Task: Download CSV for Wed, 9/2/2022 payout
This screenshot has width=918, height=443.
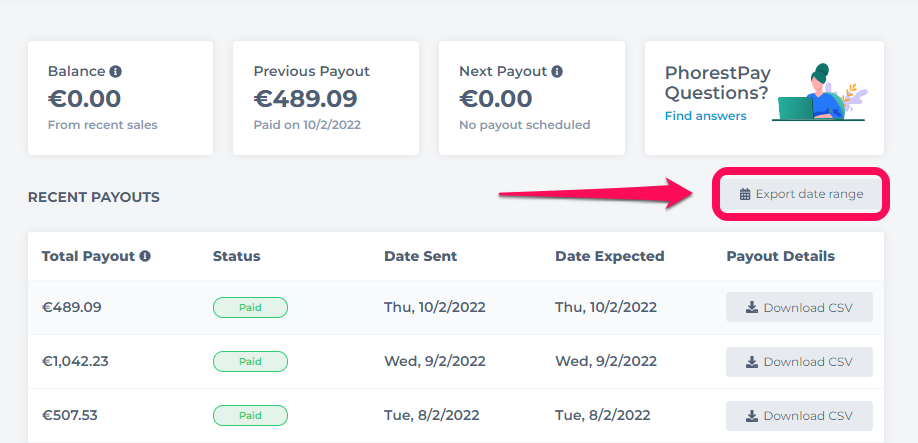Action: click(799, 362)
